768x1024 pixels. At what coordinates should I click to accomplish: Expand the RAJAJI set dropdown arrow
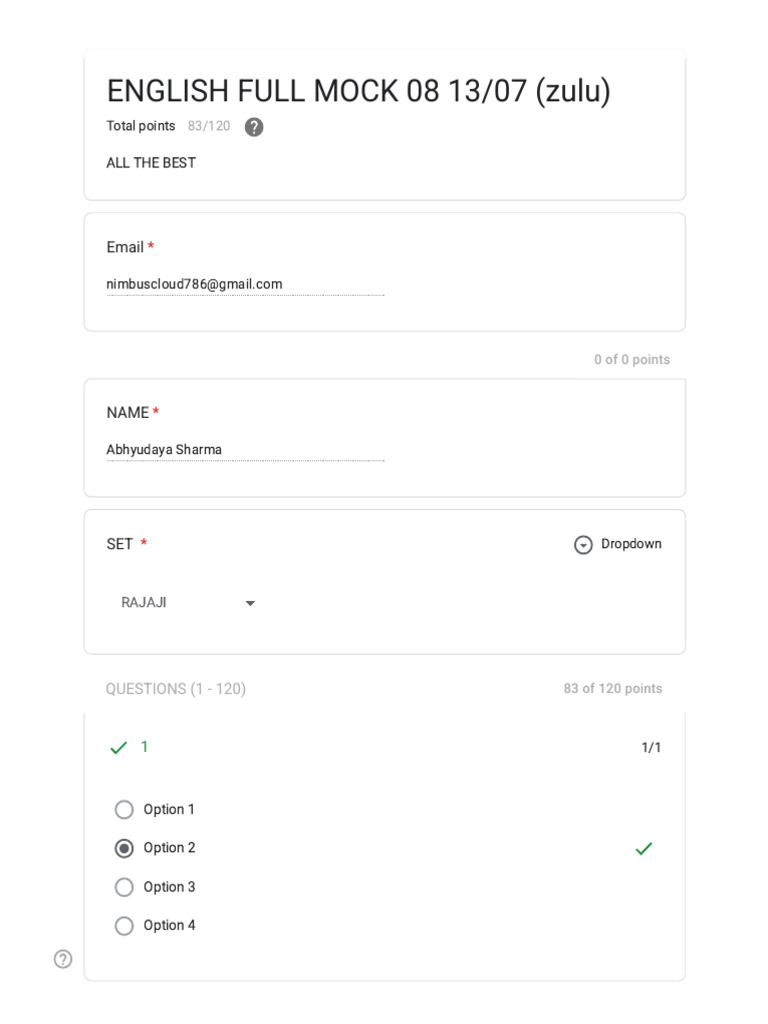point(250,603)
